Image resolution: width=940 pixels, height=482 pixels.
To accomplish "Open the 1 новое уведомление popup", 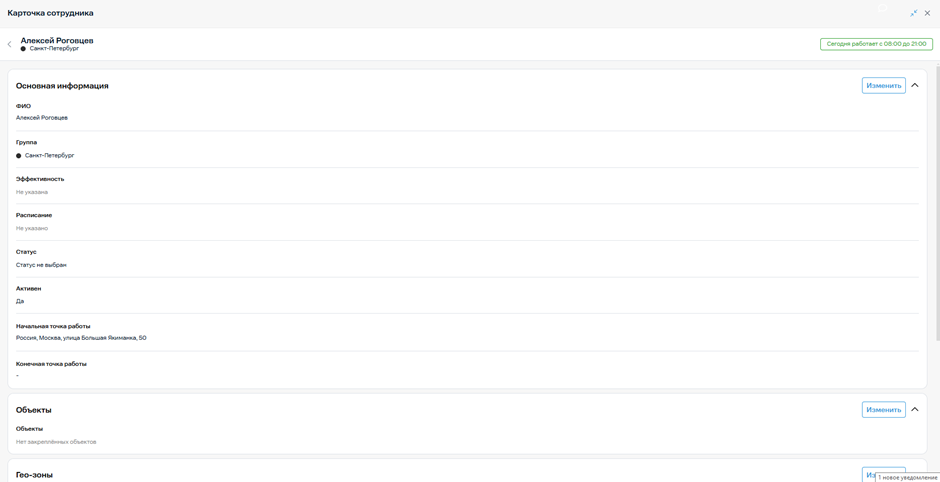I will [x=907, y=477].
